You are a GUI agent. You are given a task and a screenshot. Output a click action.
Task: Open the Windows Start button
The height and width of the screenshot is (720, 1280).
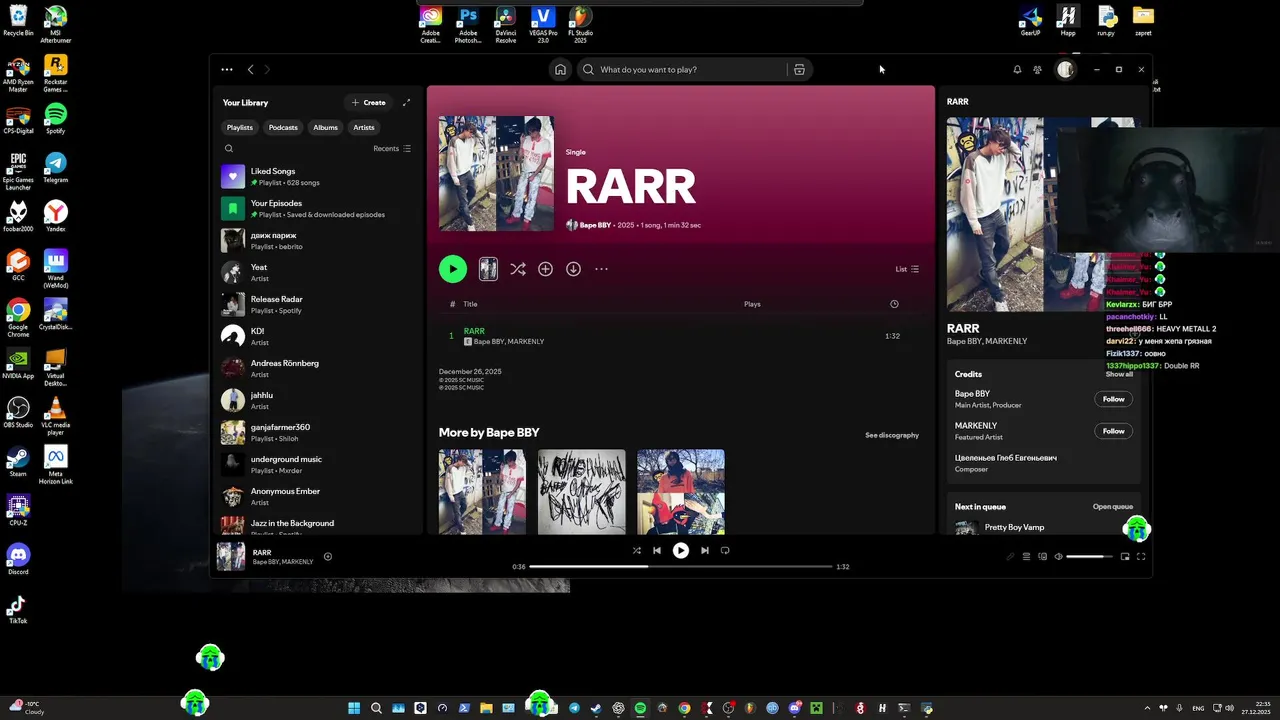tap(354, 708)
